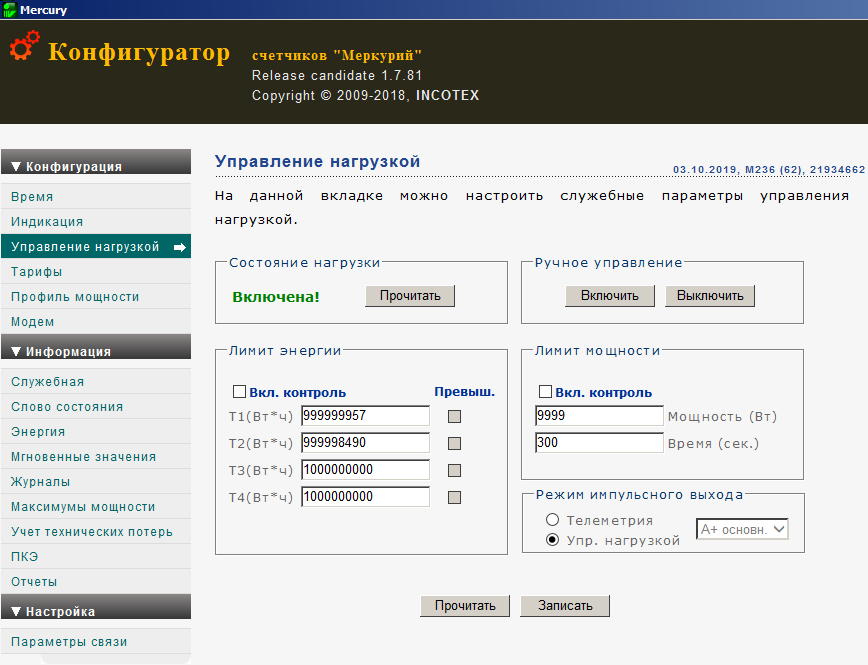Viewport: 868px width, 665px height.
Task: Open the Журналы page
Action: [96, 481]
